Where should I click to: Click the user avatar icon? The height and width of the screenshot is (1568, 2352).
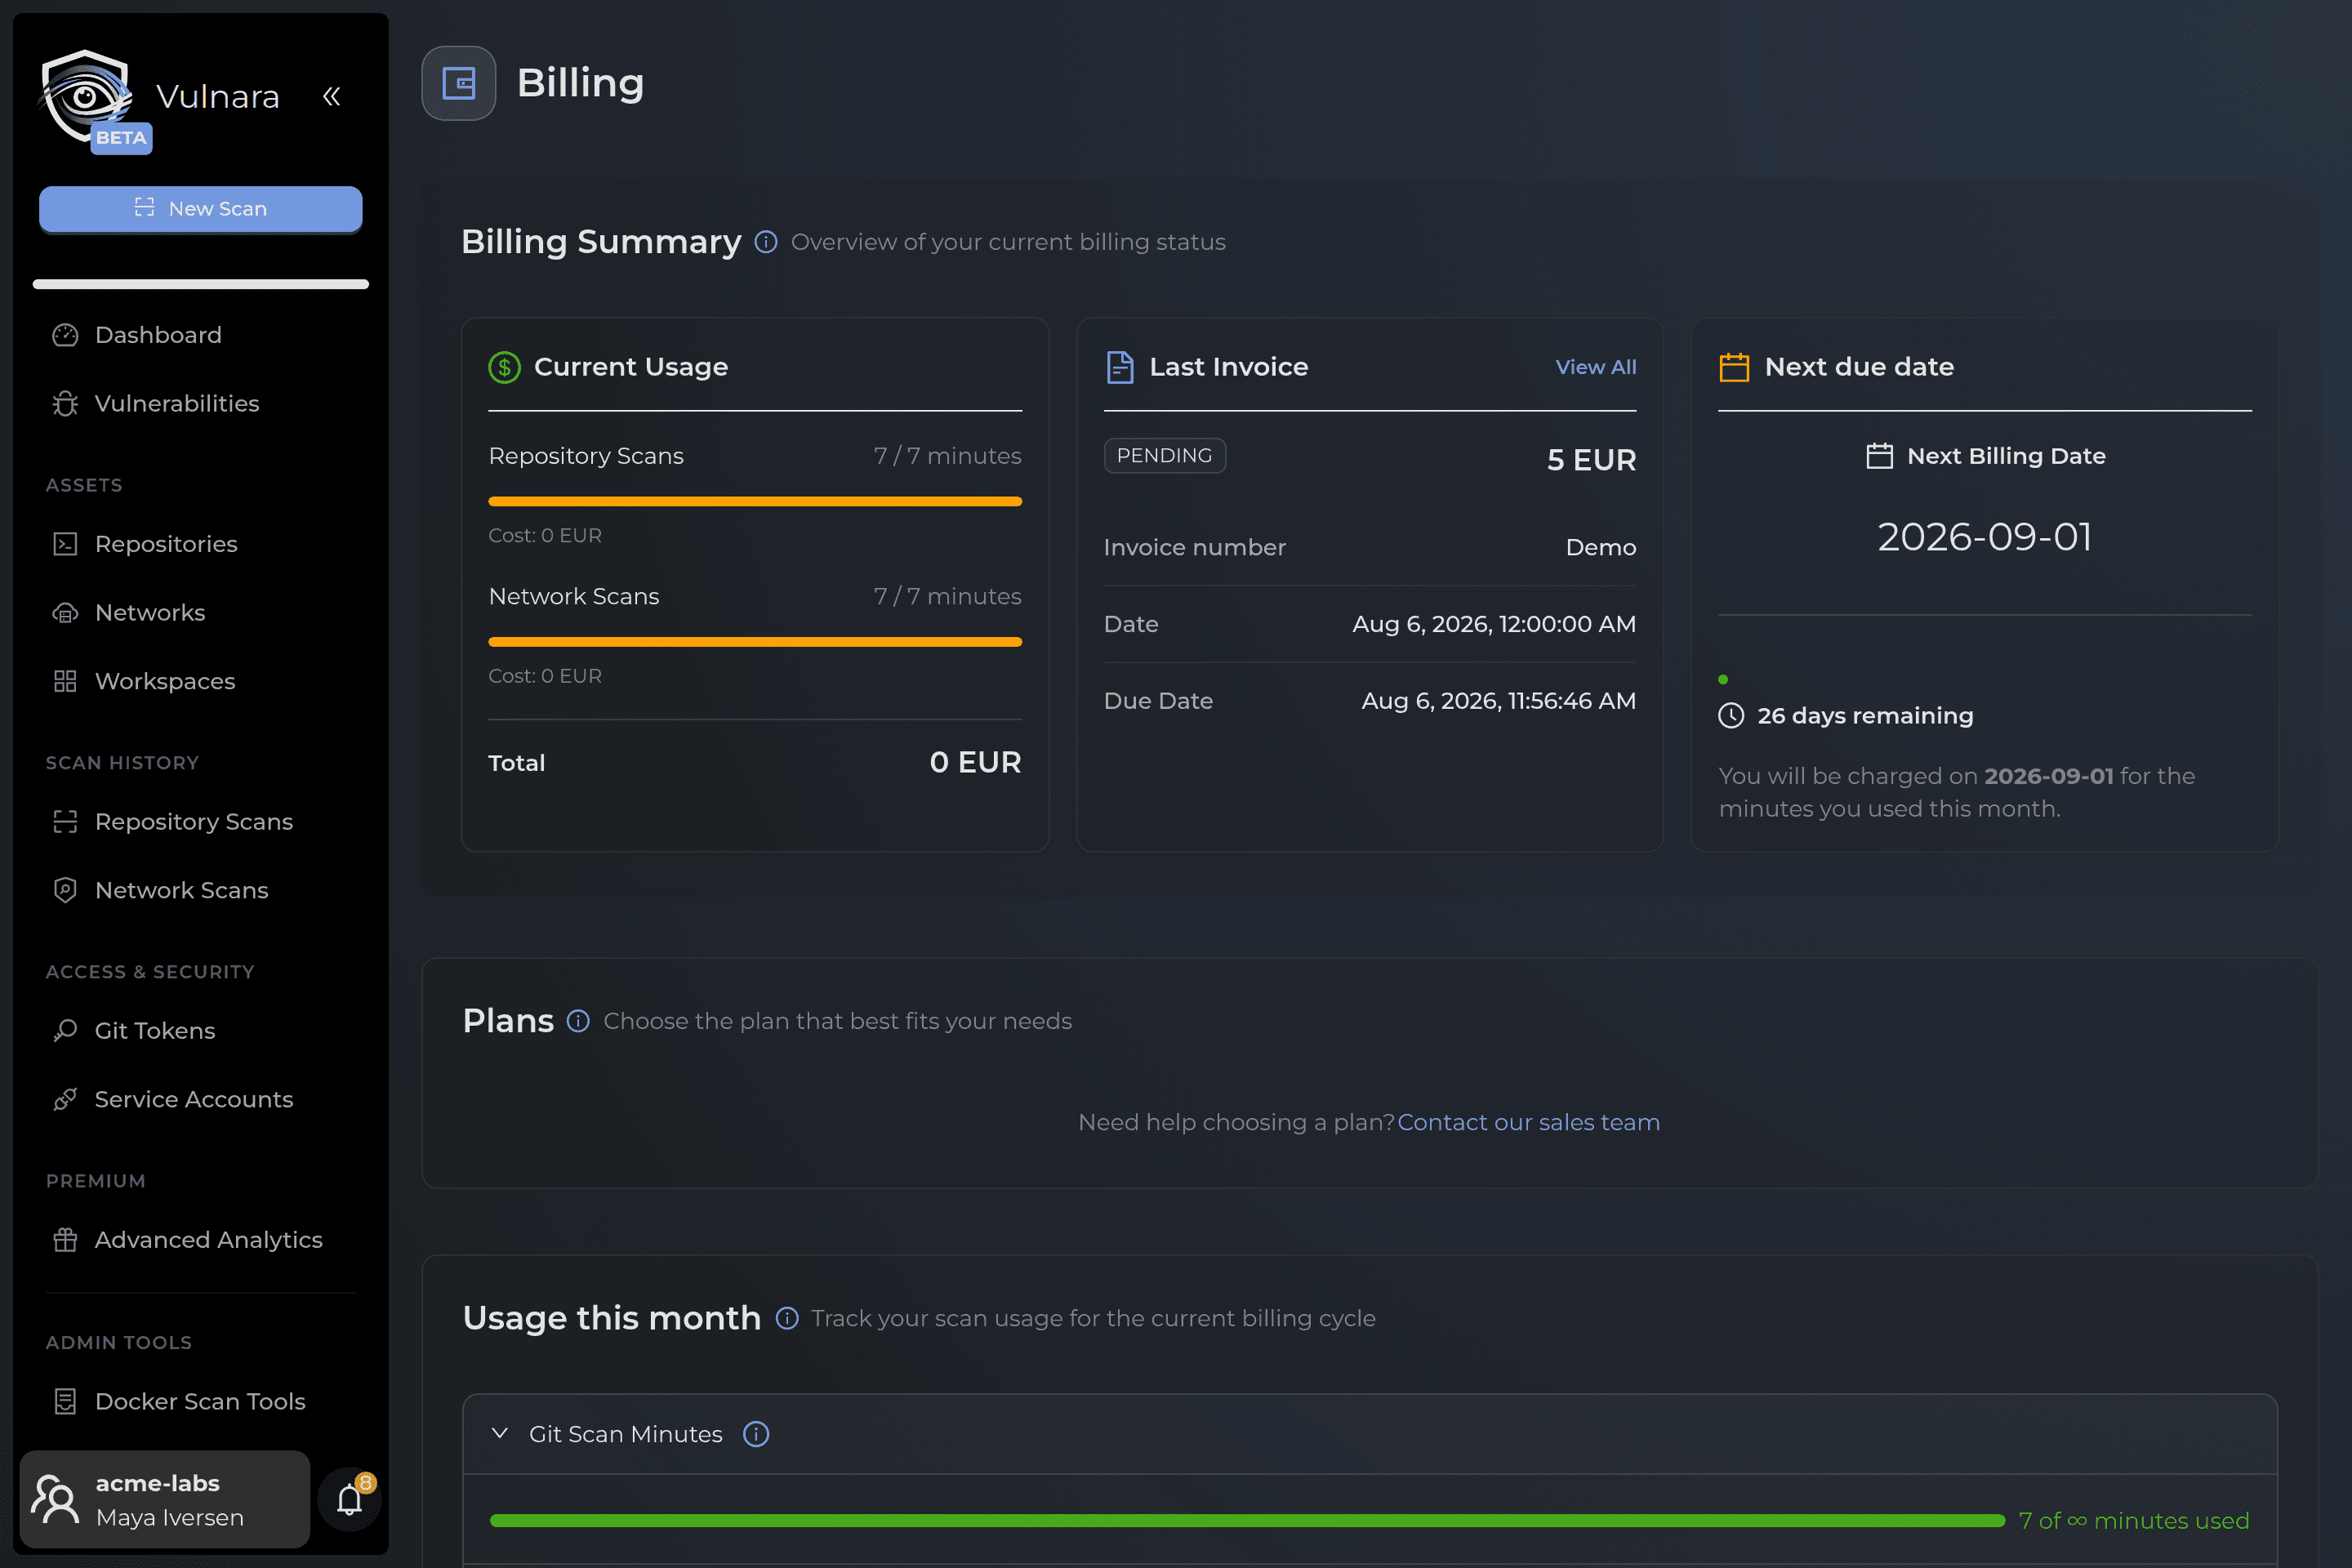[55, 1499]
